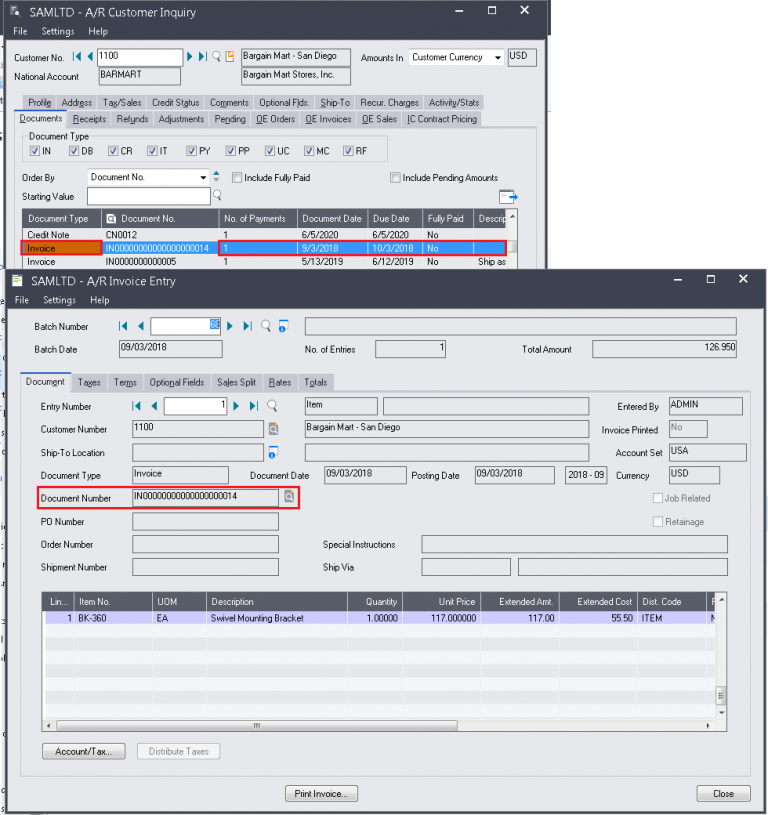
Task: Uncheck the IN document type checkbox
Action: coord(35,151)
